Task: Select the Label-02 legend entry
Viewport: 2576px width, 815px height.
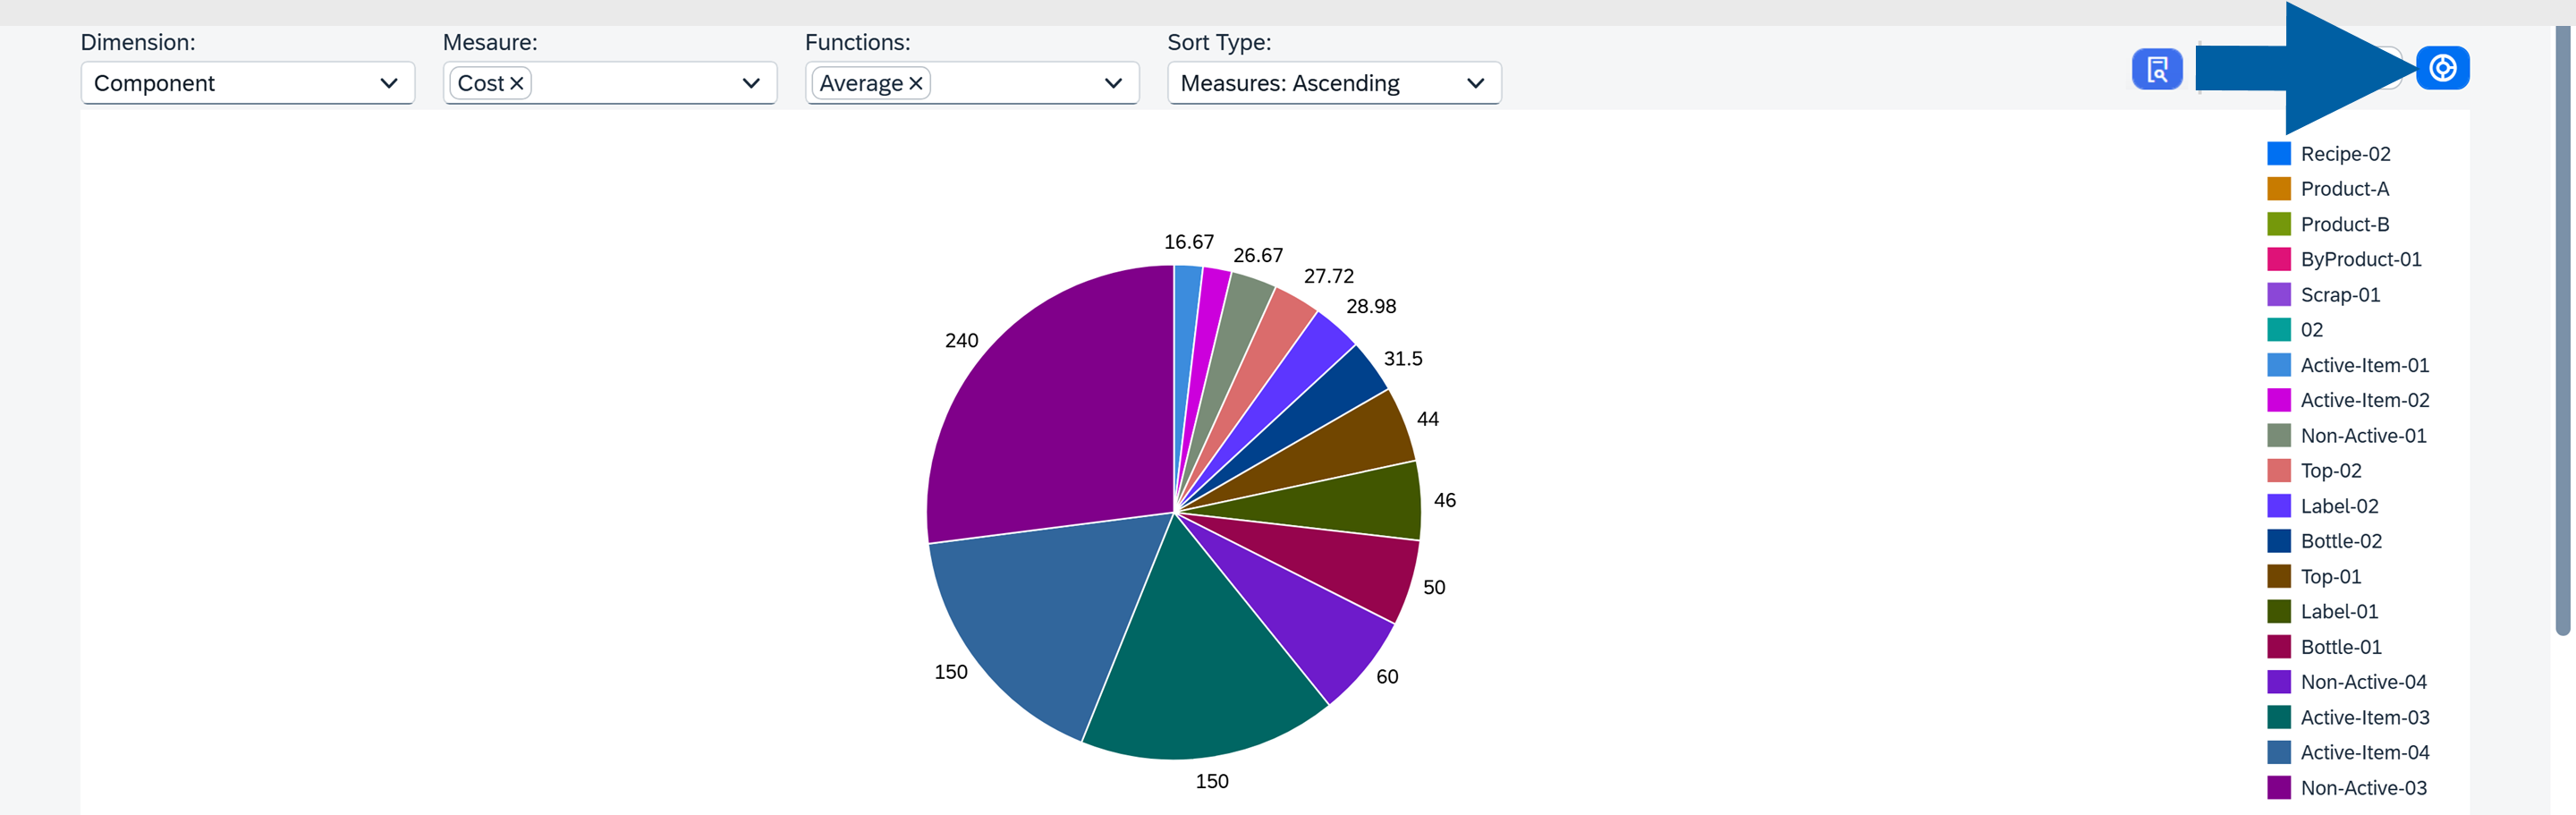Action: coord(2338,506)
